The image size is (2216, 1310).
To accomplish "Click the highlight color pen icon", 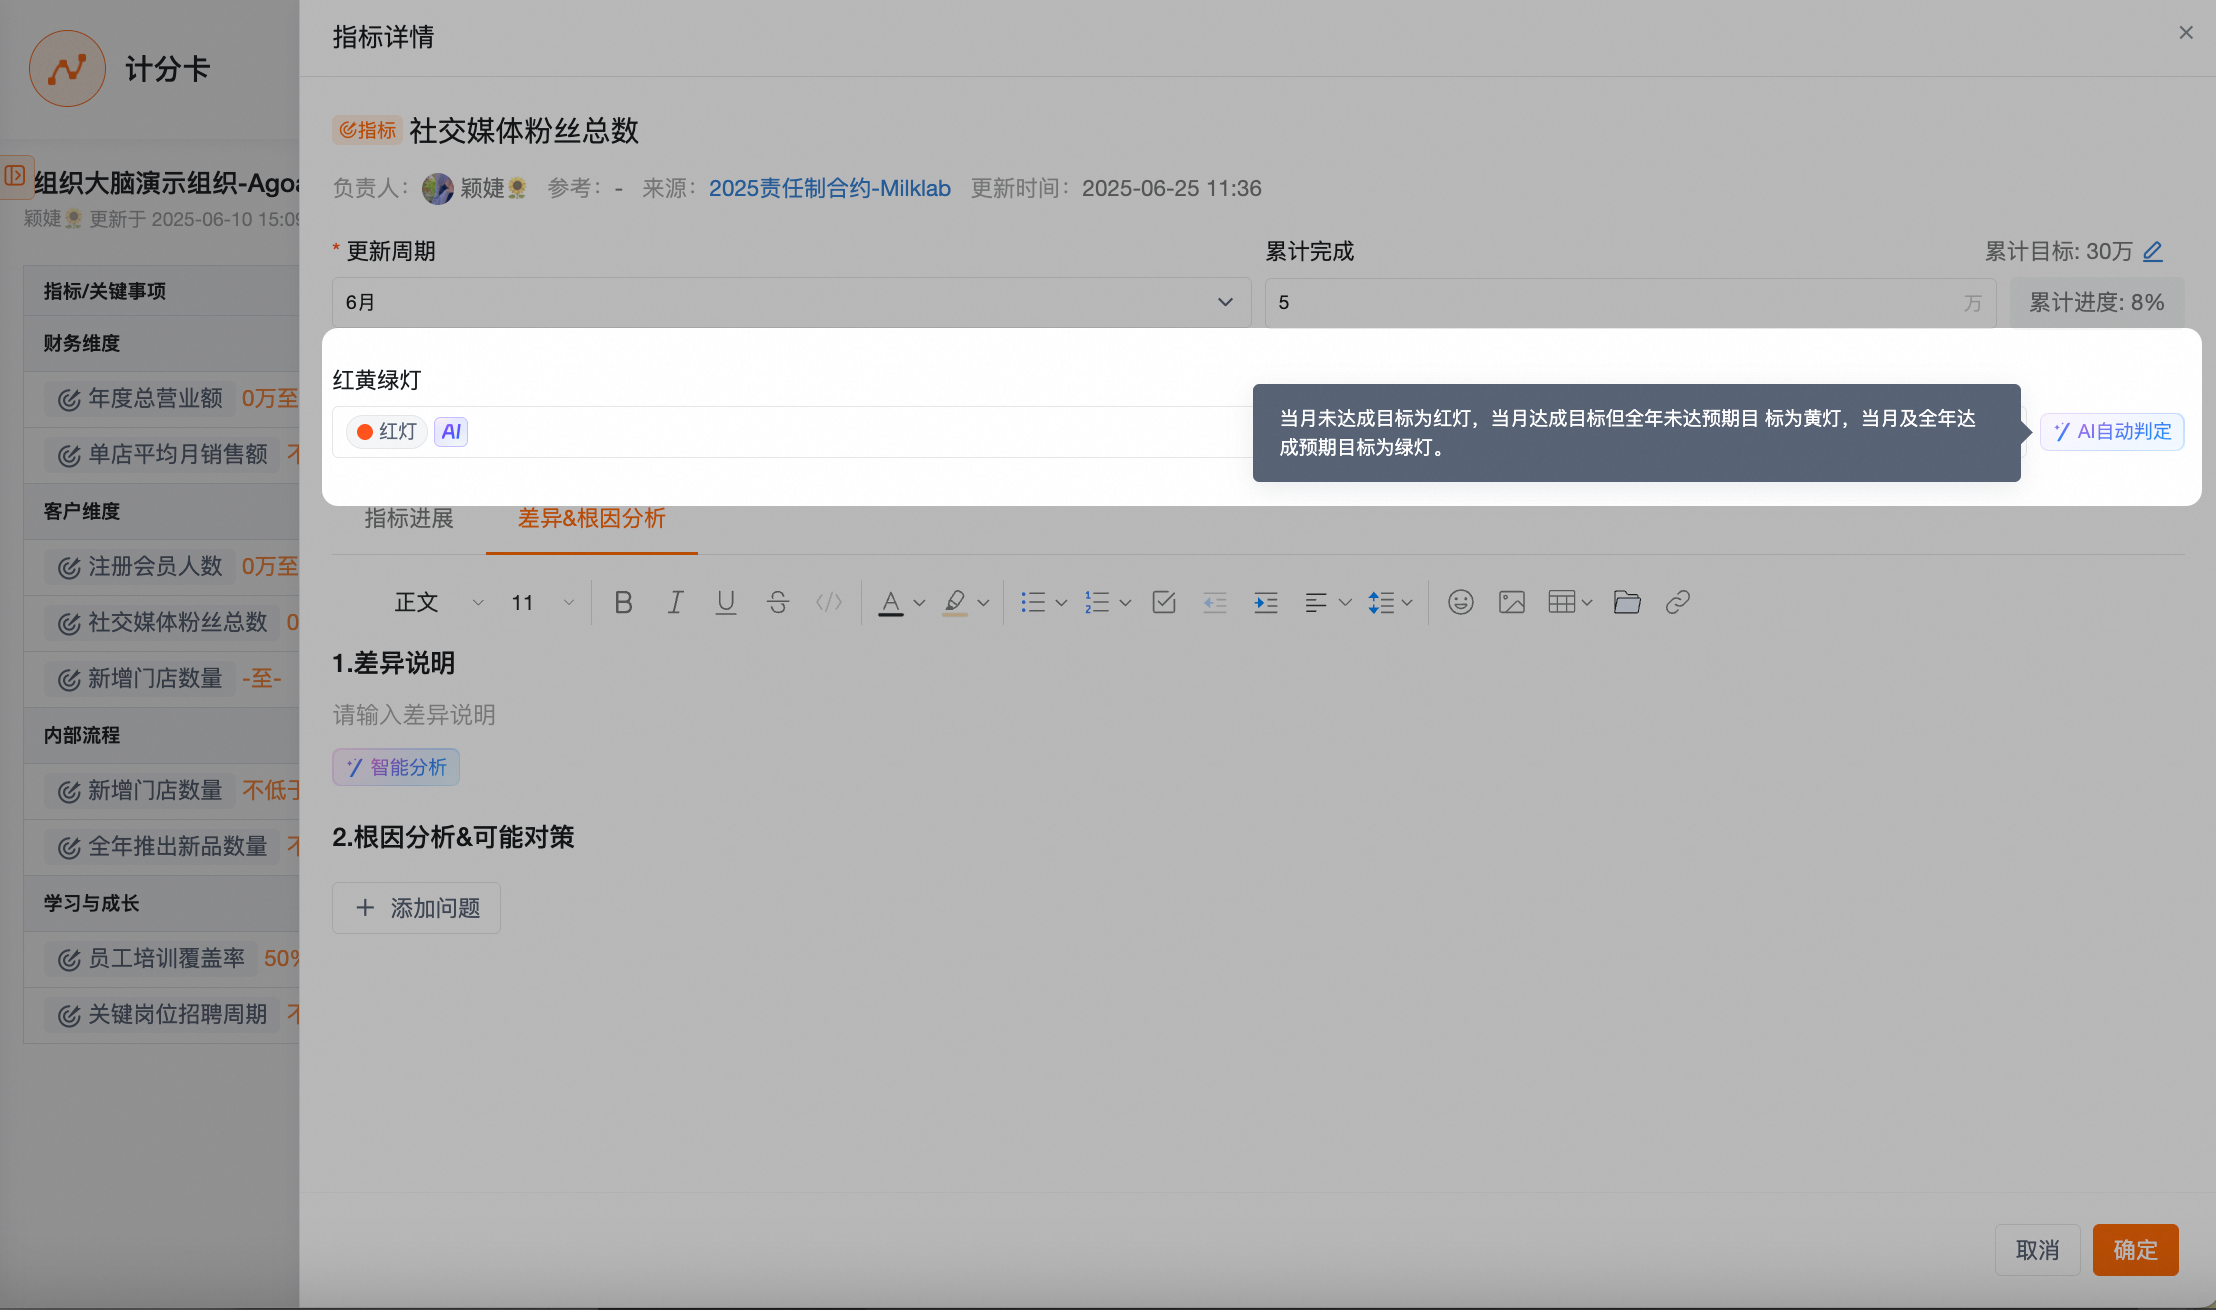I will coord(955,602).
